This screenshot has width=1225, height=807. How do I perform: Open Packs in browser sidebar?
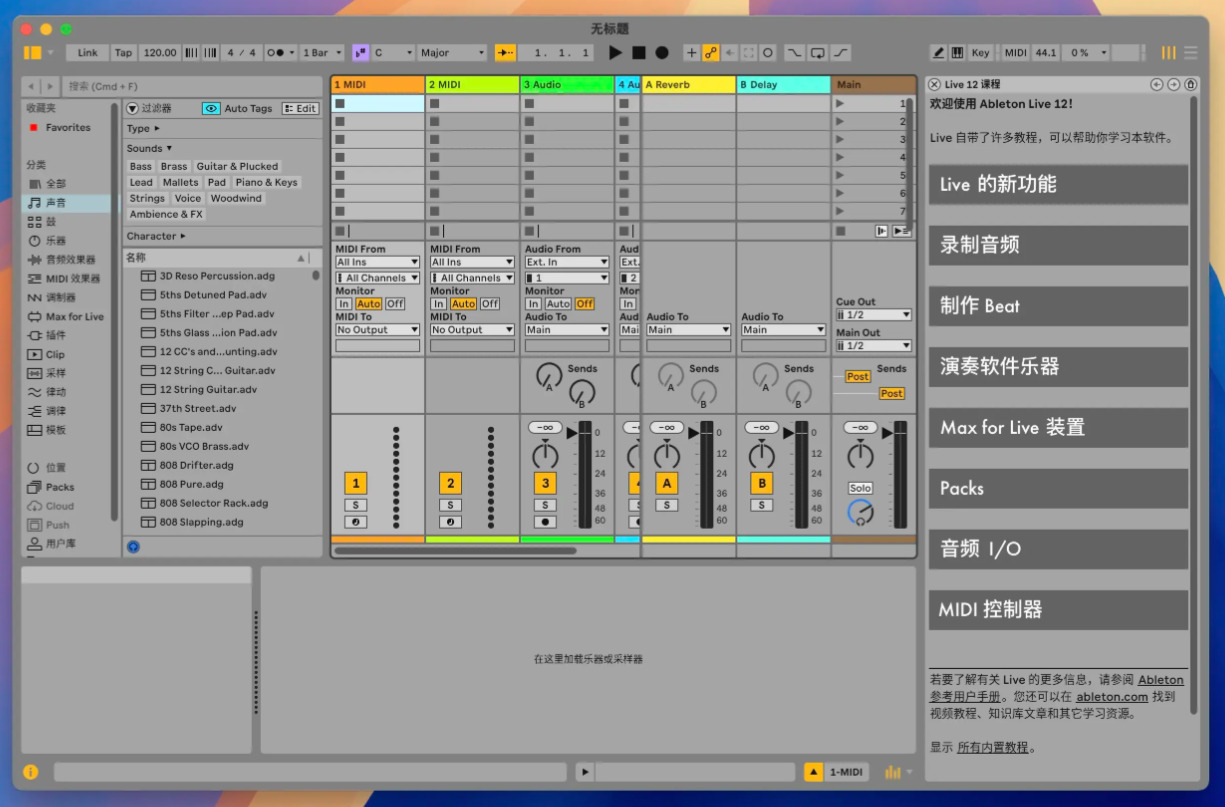tap(59, 487)
